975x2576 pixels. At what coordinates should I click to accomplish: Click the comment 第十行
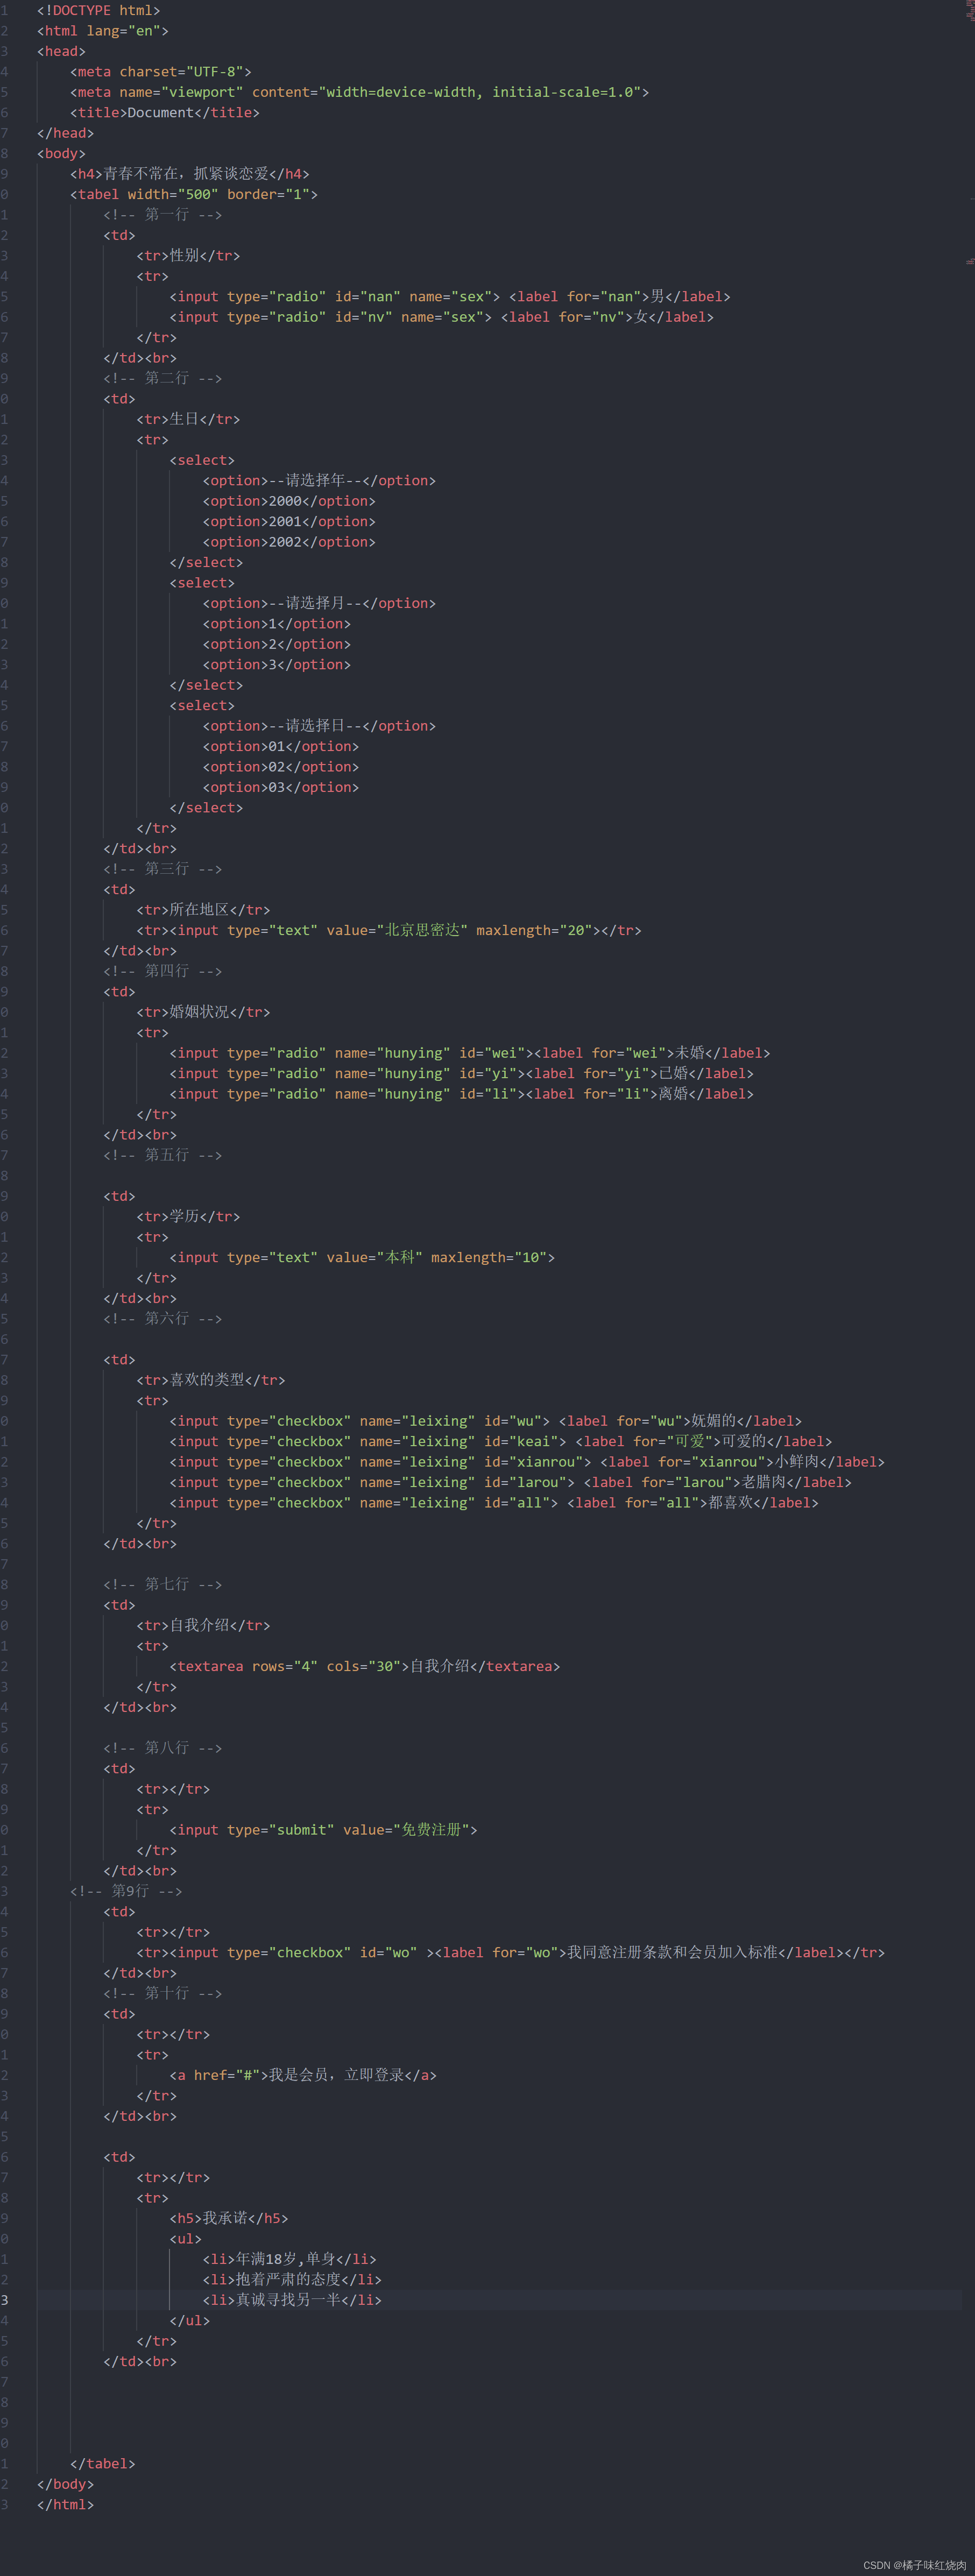click(x=162, y=1994)
